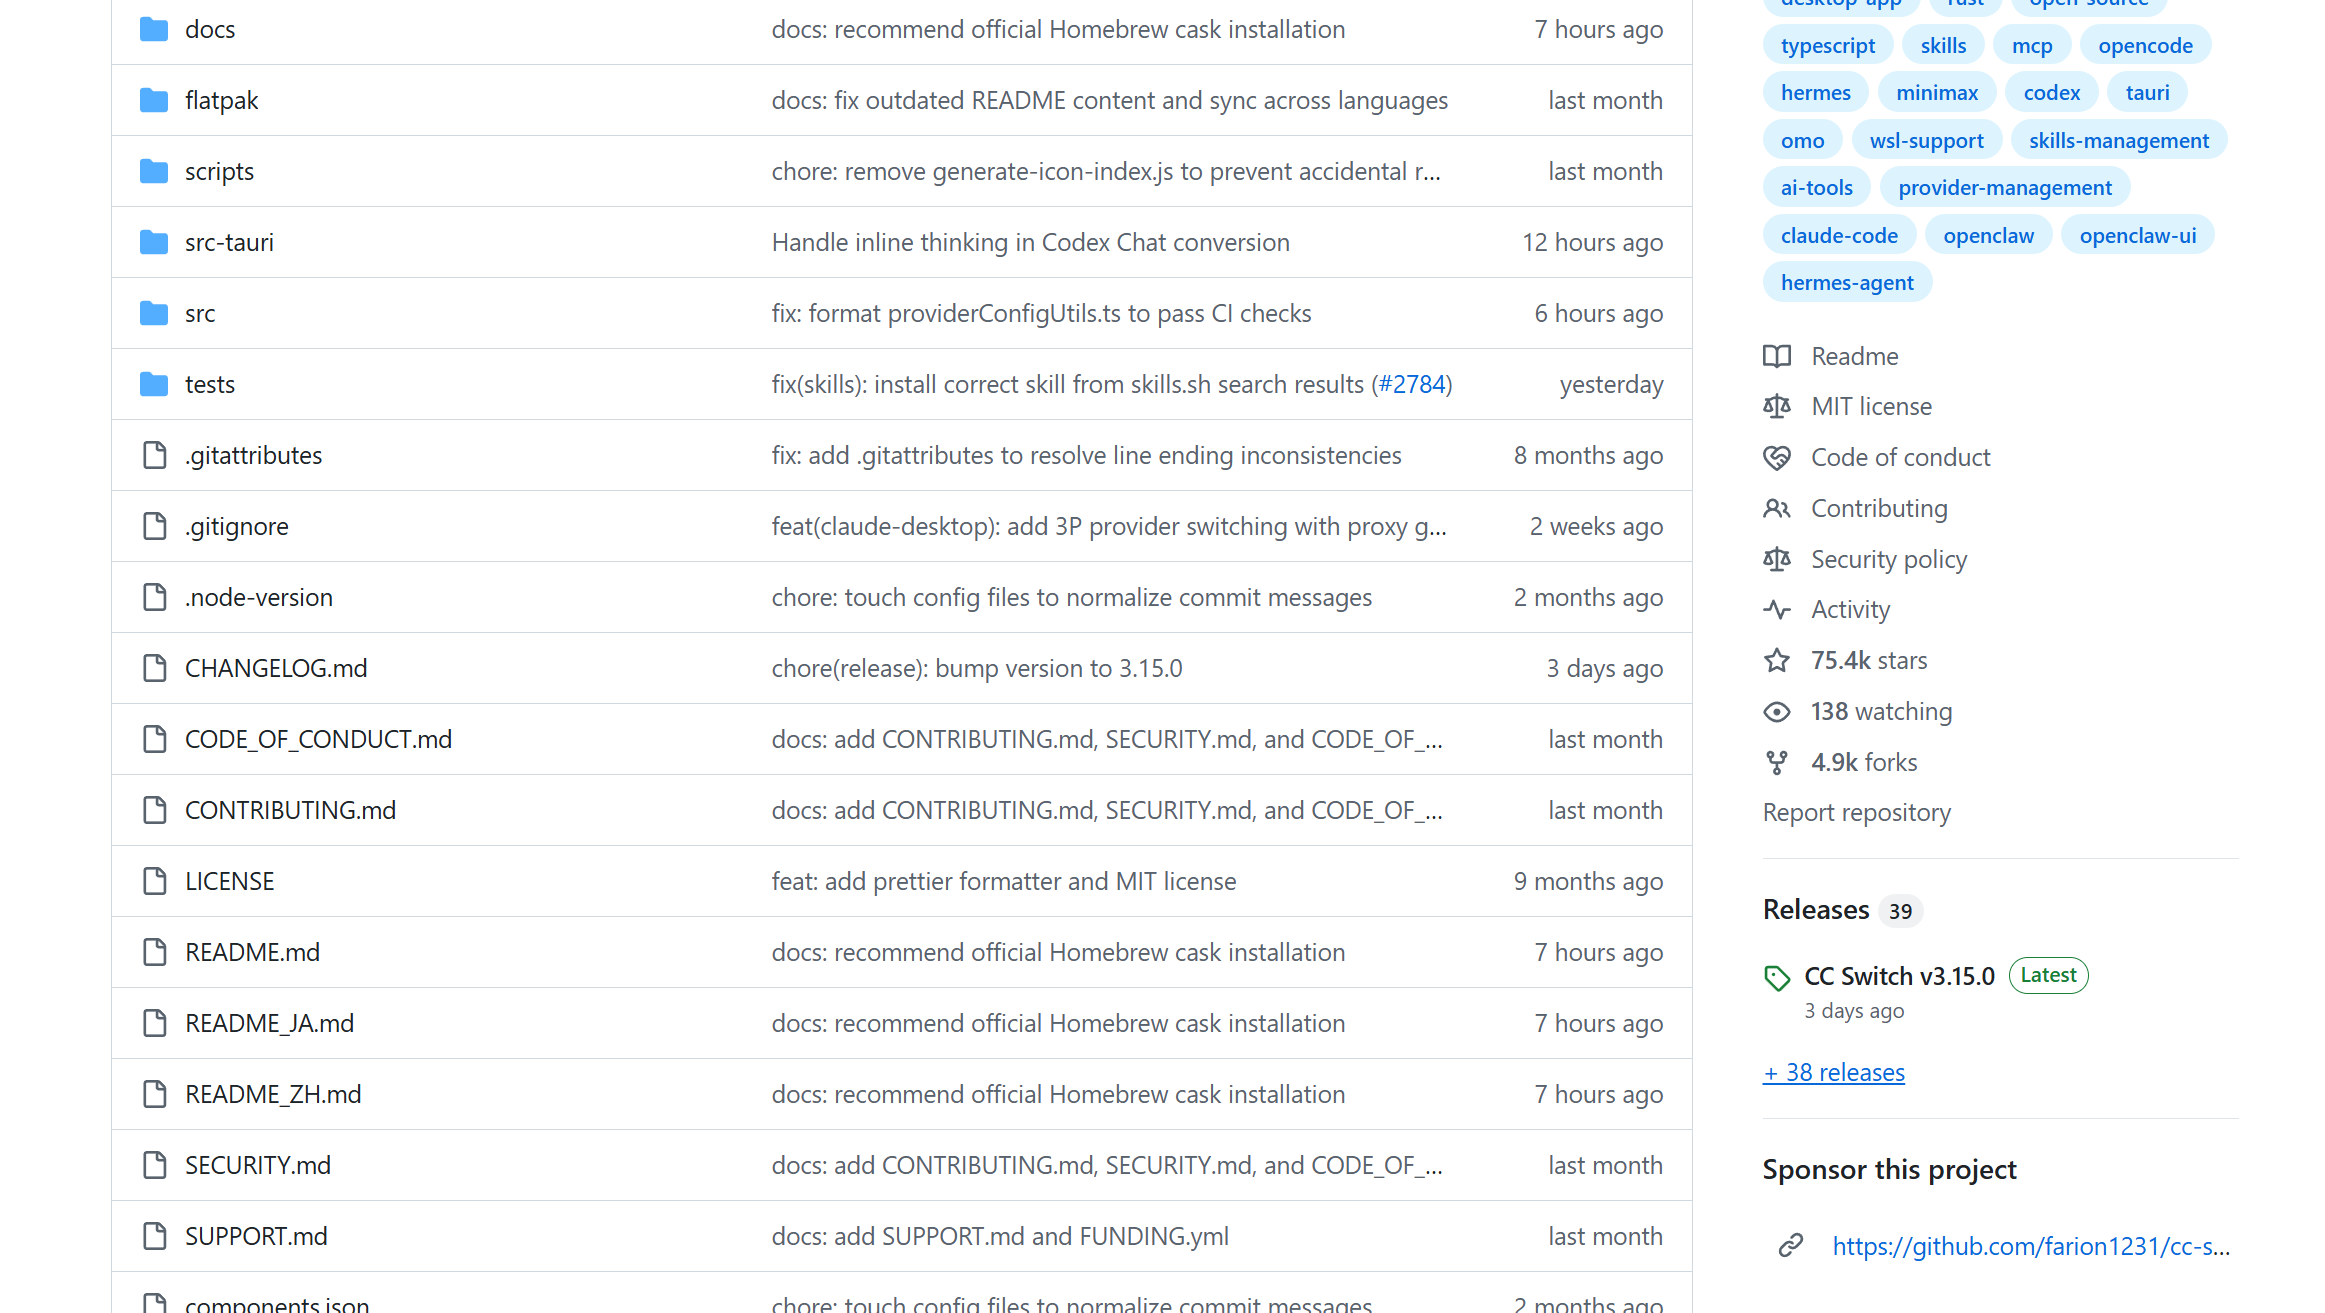The width and height of the screenshot is (2325, 1313).
Task: Open commit 'Handle inline thinking in Codex Chat conversion'
Action: click(1031, 242)
